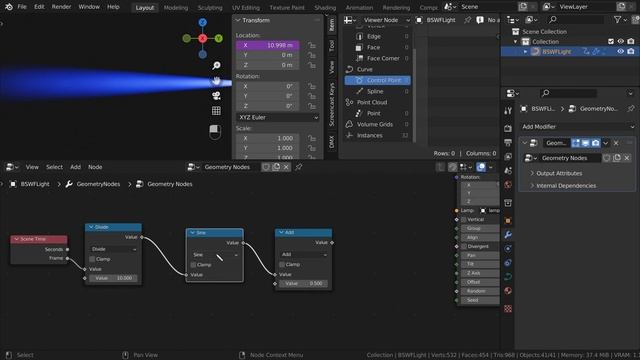Collapse the Collection in outliner
640x360 pixels.
coord(516,42)
